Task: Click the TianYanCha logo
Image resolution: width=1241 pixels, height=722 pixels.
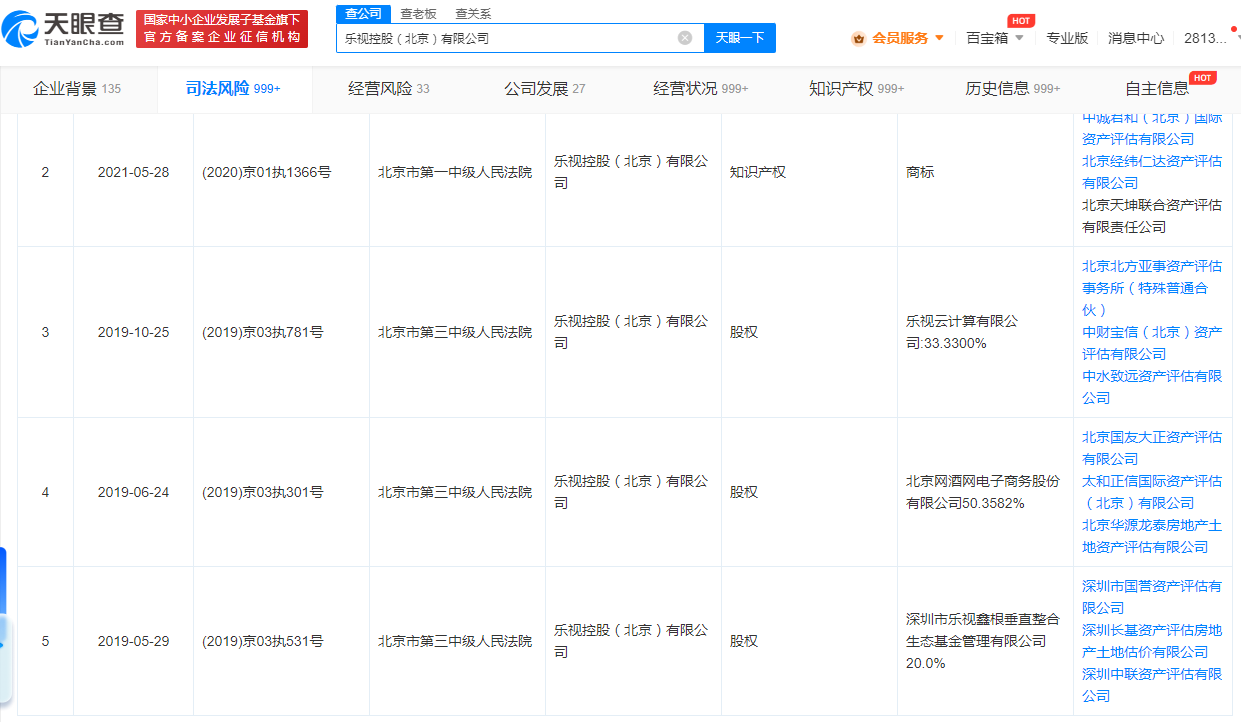Action: pos(63,29)
